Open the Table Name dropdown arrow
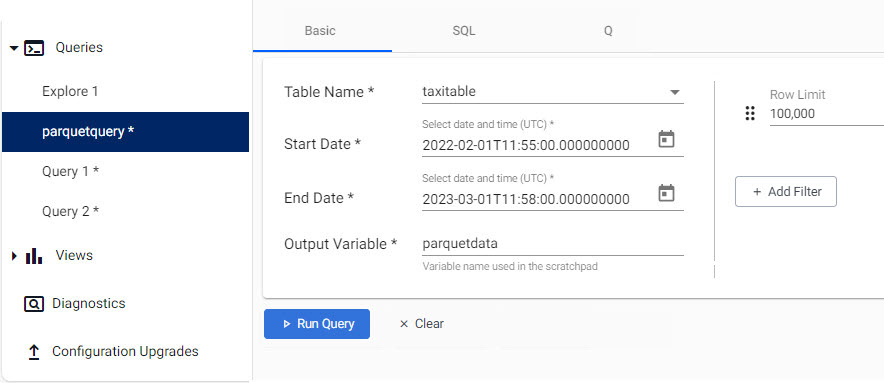 (674, 92)
